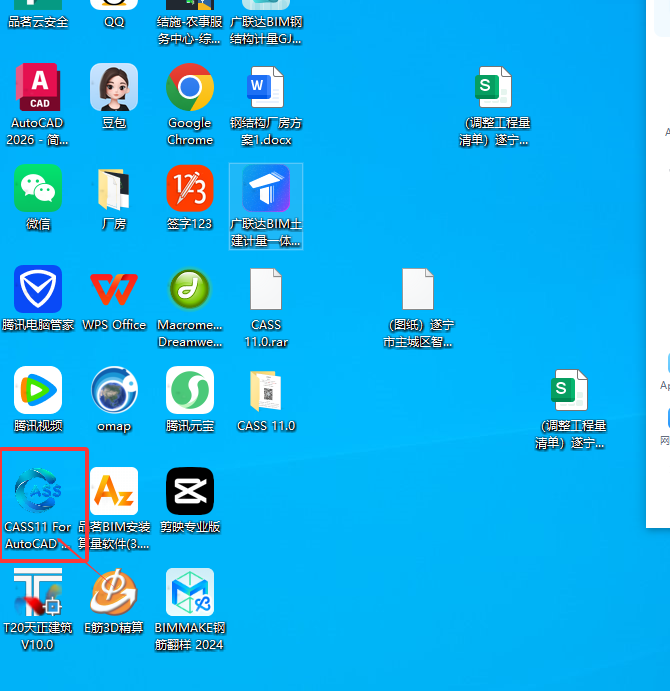The image size is (670, 691).
Task: Open the 钢结构厂房方案1.docx Word file
Action: pos(266,87)
